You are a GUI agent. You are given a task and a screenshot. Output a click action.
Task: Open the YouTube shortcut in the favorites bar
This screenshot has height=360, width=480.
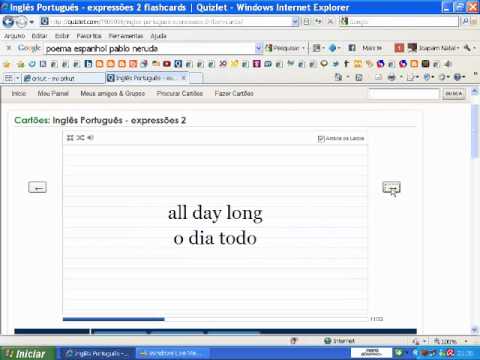click(x=167, y=64)
